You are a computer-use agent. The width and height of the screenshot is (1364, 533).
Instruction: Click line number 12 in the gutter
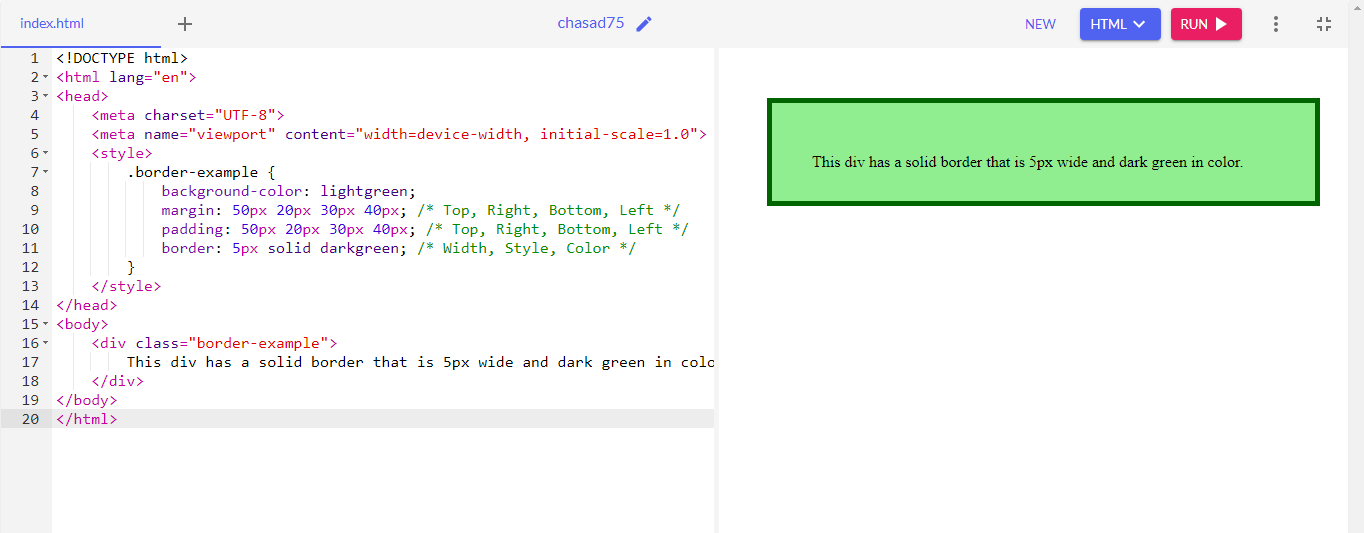click(x=30, y=267)
